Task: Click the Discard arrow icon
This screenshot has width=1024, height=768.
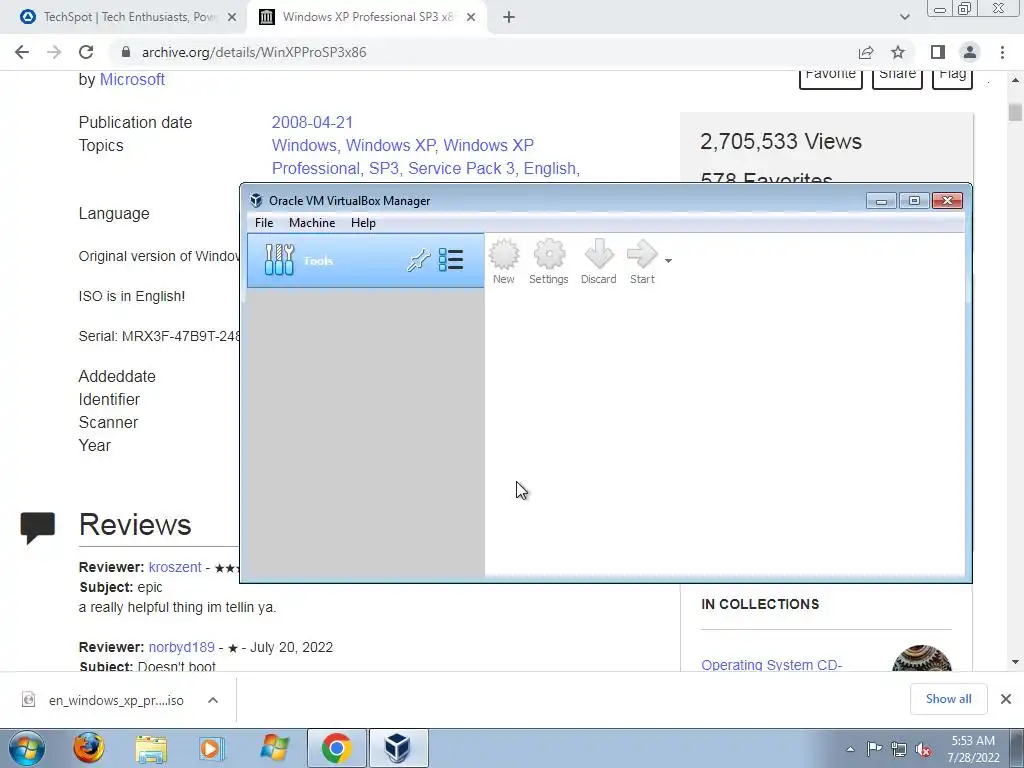Action: 598,261
